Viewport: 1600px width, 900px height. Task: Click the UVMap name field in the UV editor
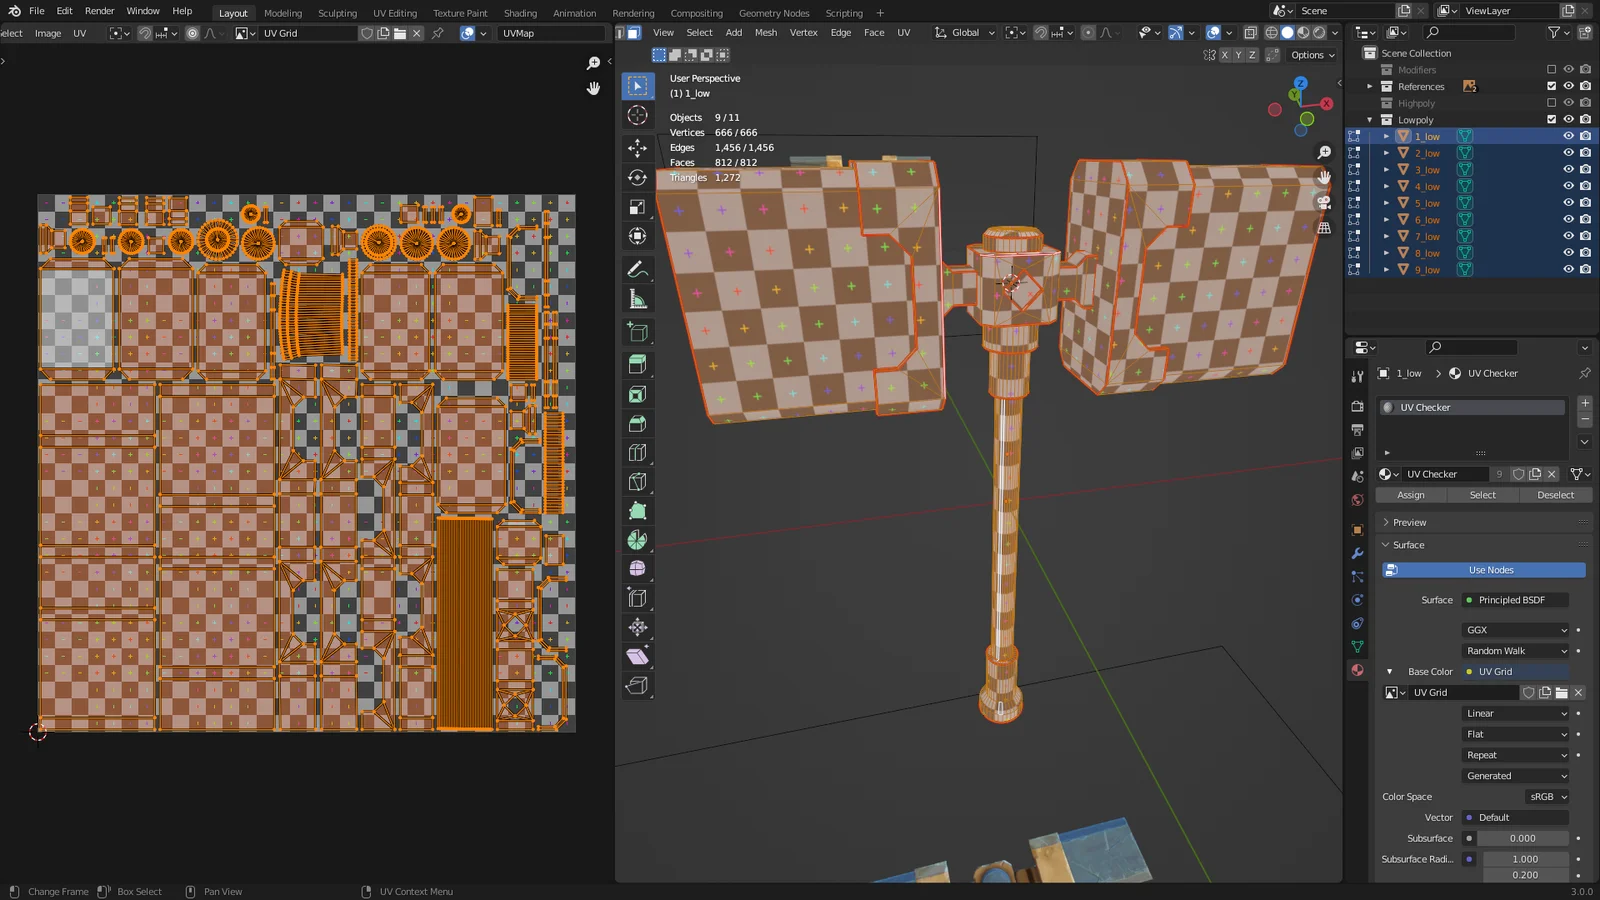[x=553, y=33]
